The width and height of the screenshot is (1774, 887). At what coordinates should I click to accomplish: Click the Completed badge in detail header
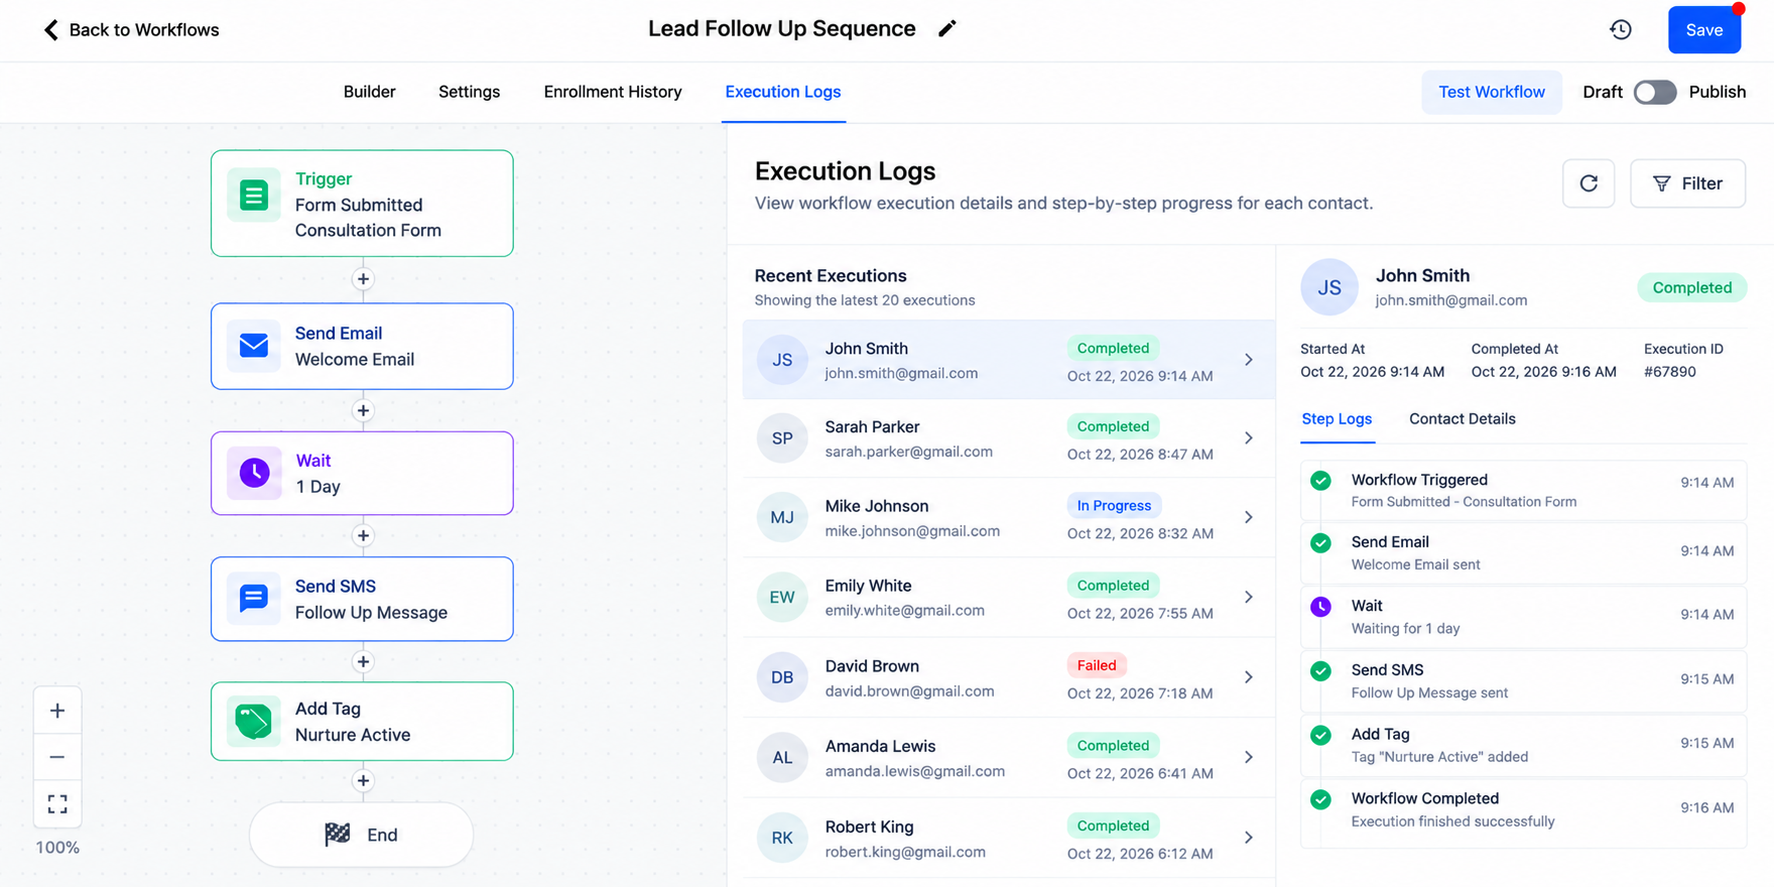[1691, 288]
